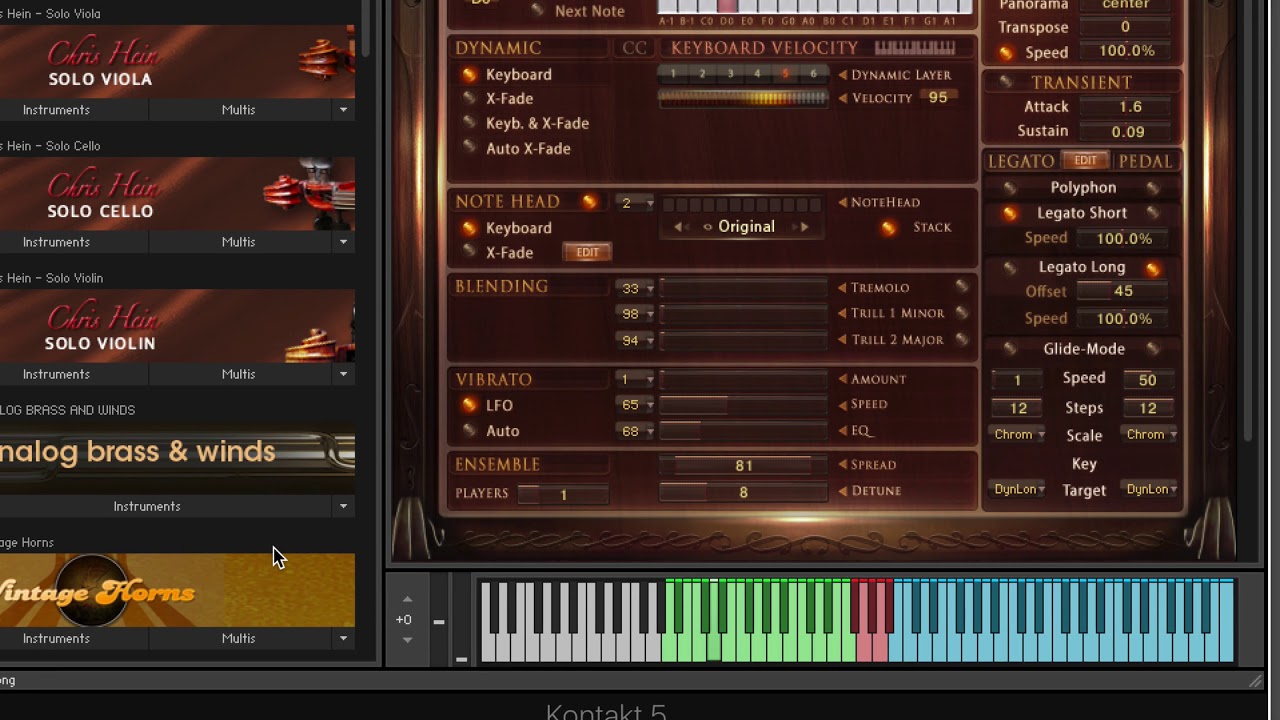Open the vibrato Speed dropdown showing 65
Viewport: 1280px width, 720px height.
coord(635,405)
